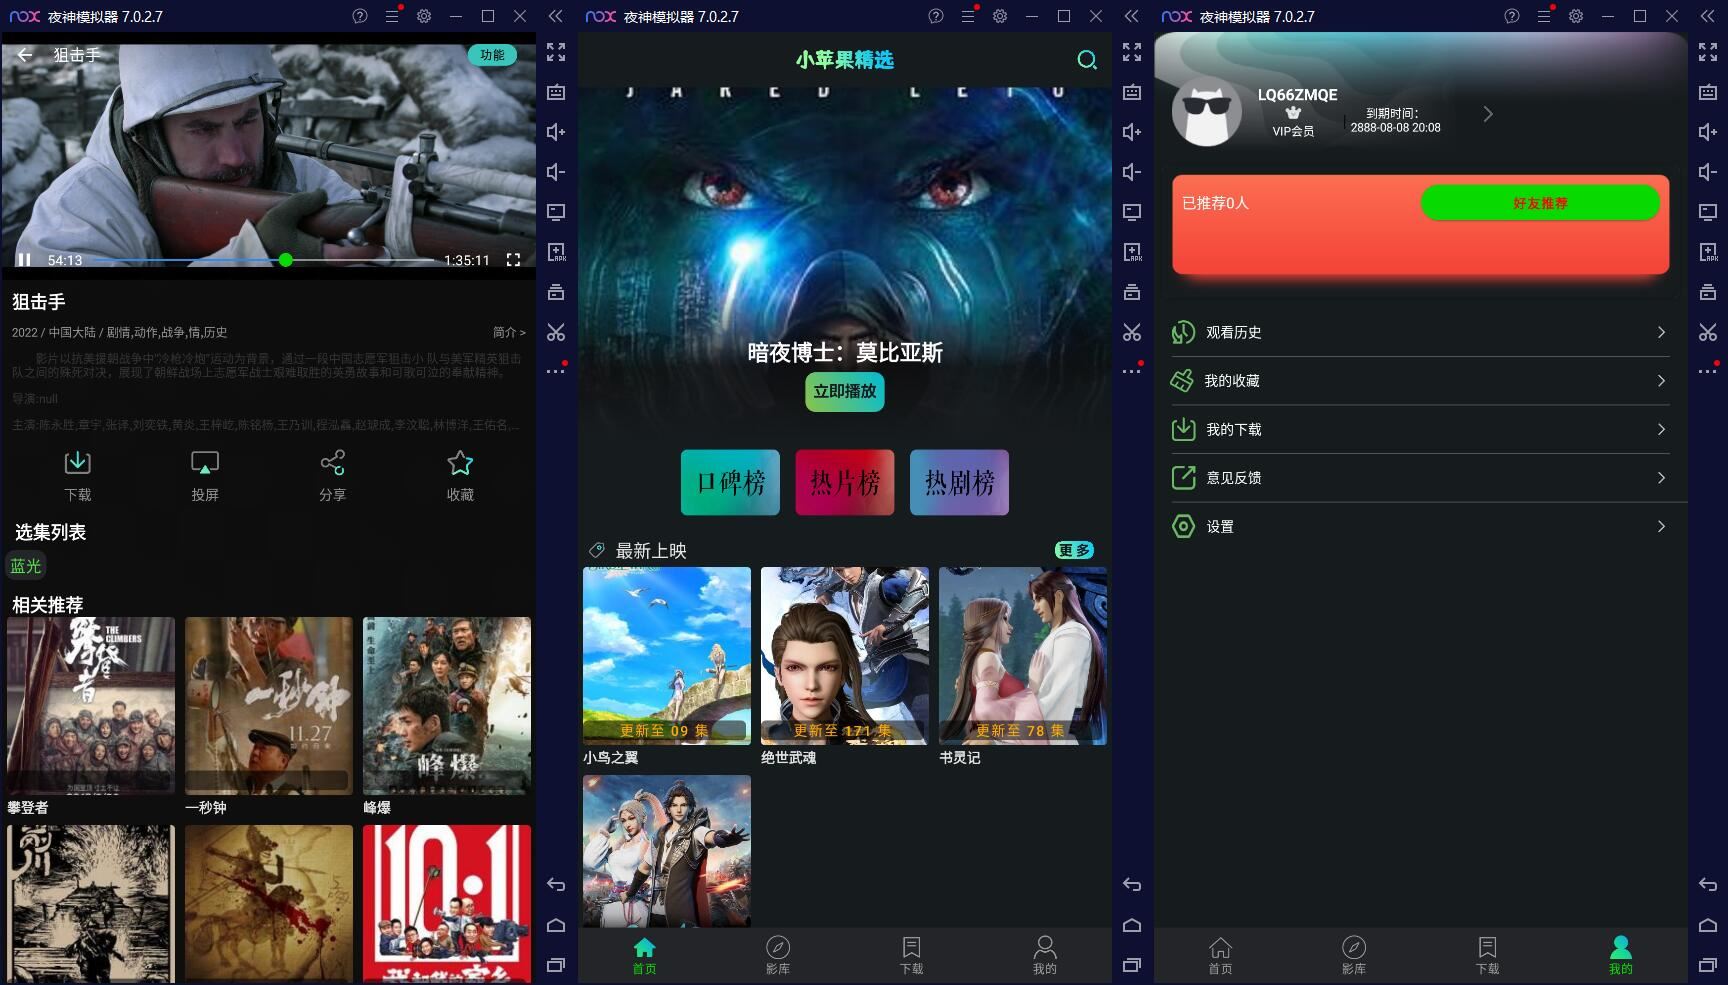Open the 口碑榜 ranking
The image size is (1728, 985).
point(730,482)
